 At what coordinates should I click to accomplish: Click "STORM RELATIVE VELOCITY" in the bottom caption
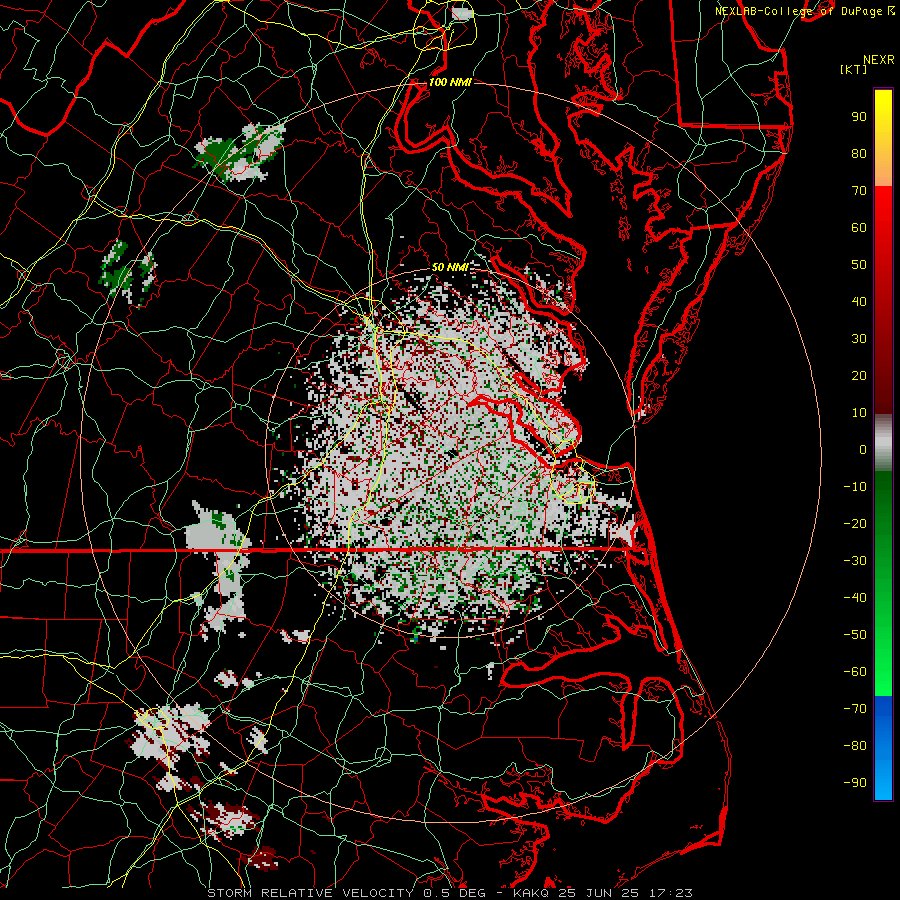313,893
